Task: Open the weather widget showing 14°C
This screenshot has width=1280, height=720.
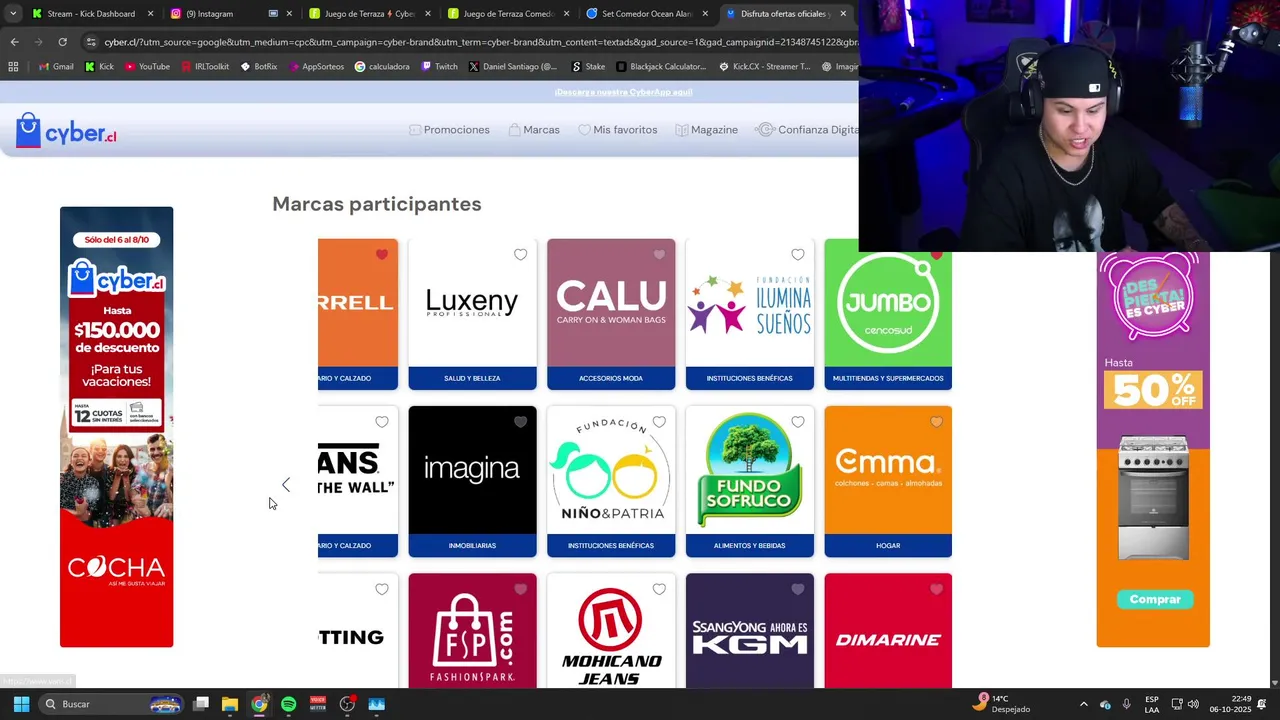Action: coord(1002,704)
